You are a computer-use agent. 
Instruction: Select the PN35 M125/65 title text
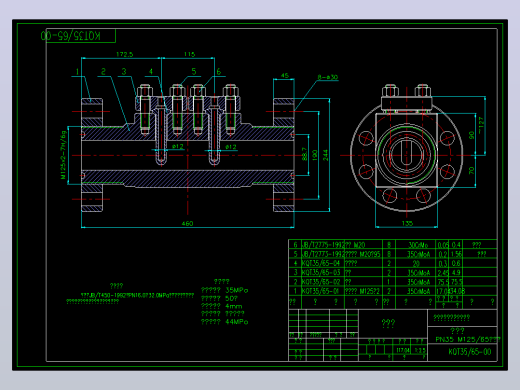pyautogui.click(x=468, y=340)
